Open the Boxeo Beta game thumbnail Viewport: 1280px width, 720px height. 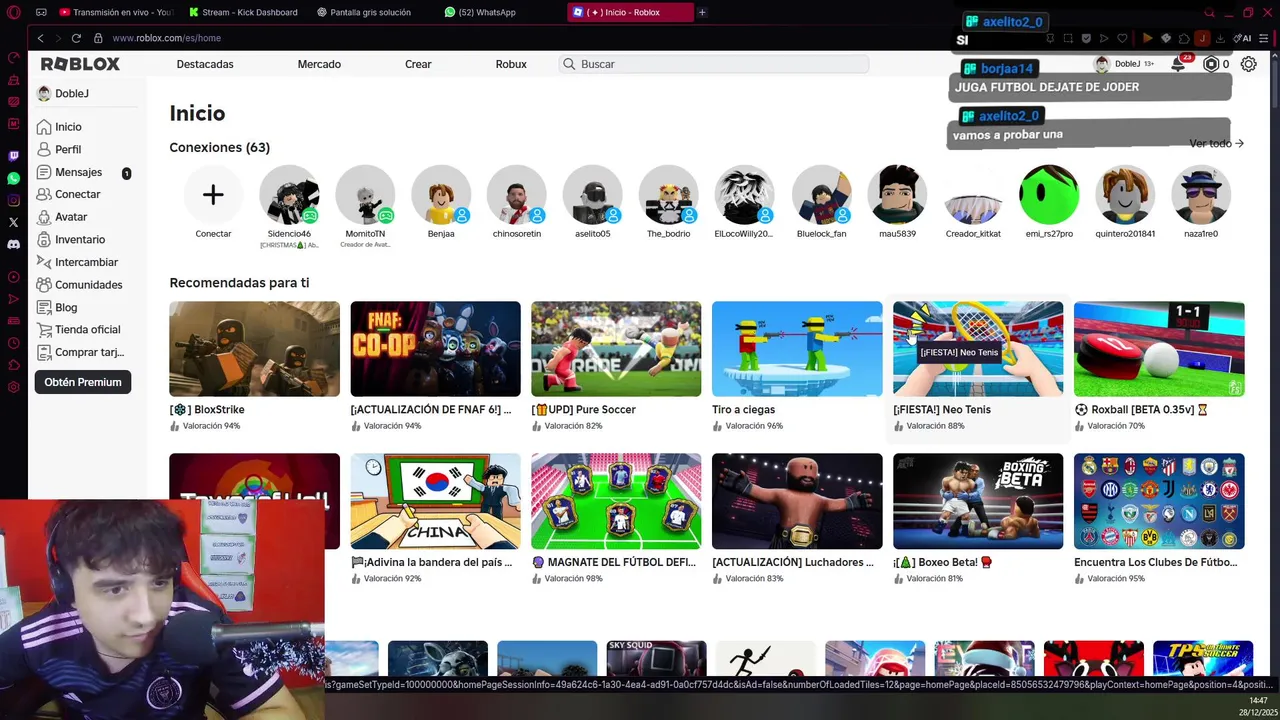(978, 501)
